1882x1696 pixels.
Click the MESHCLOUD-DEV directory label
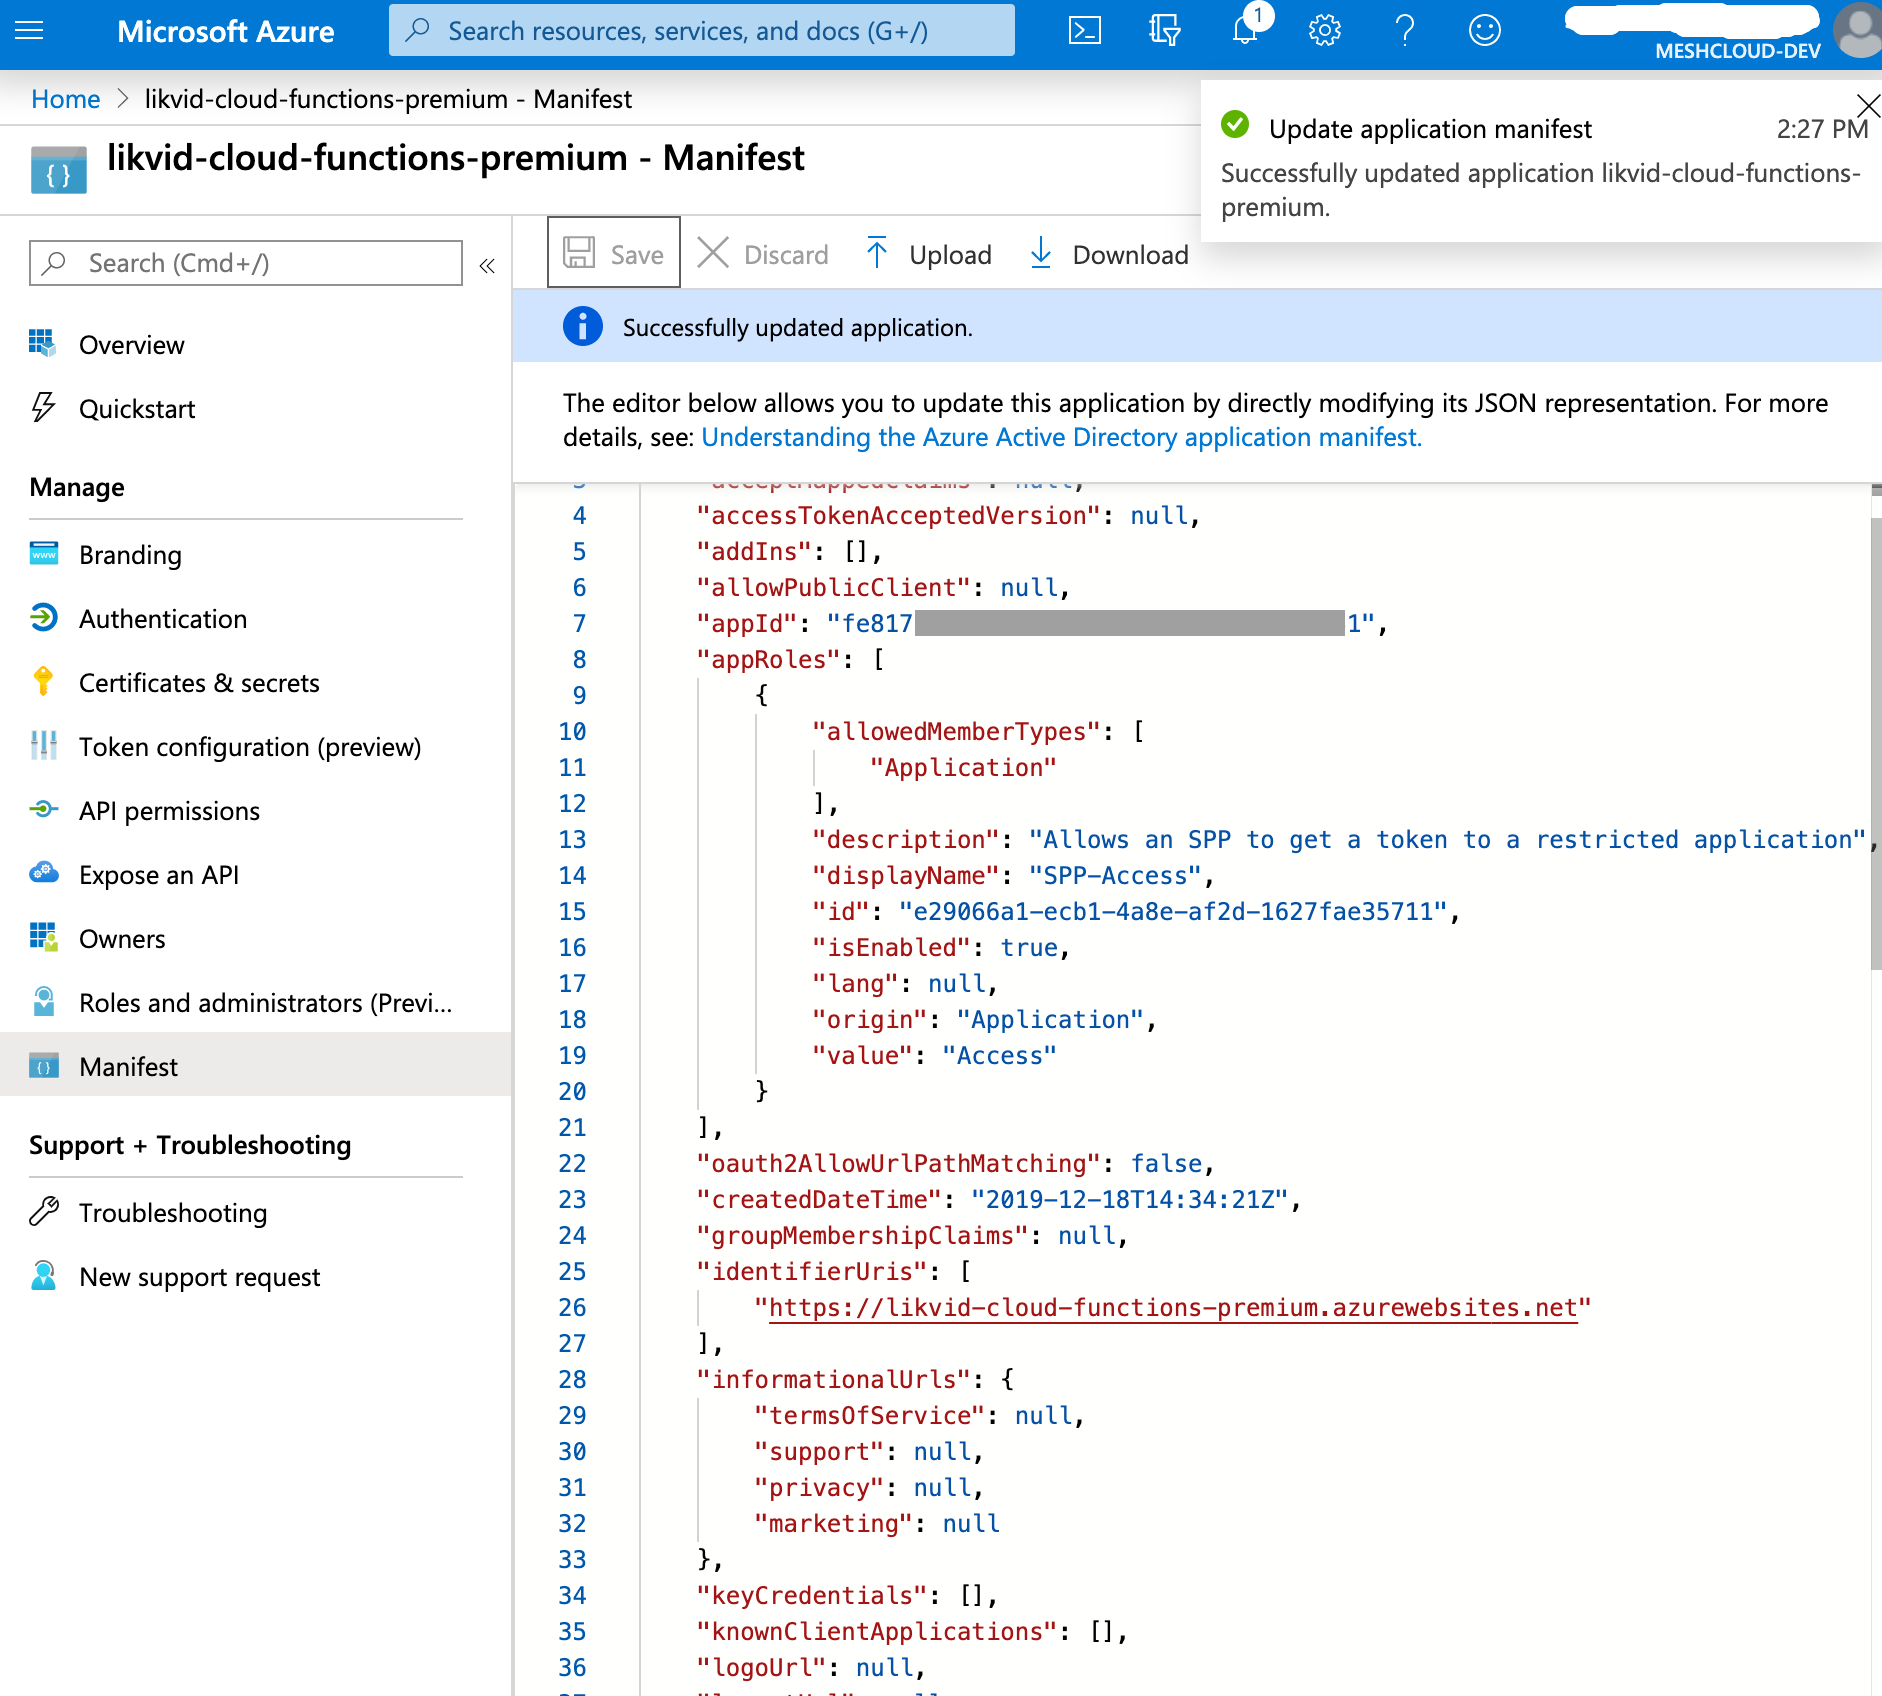[x=1738, y=51]
